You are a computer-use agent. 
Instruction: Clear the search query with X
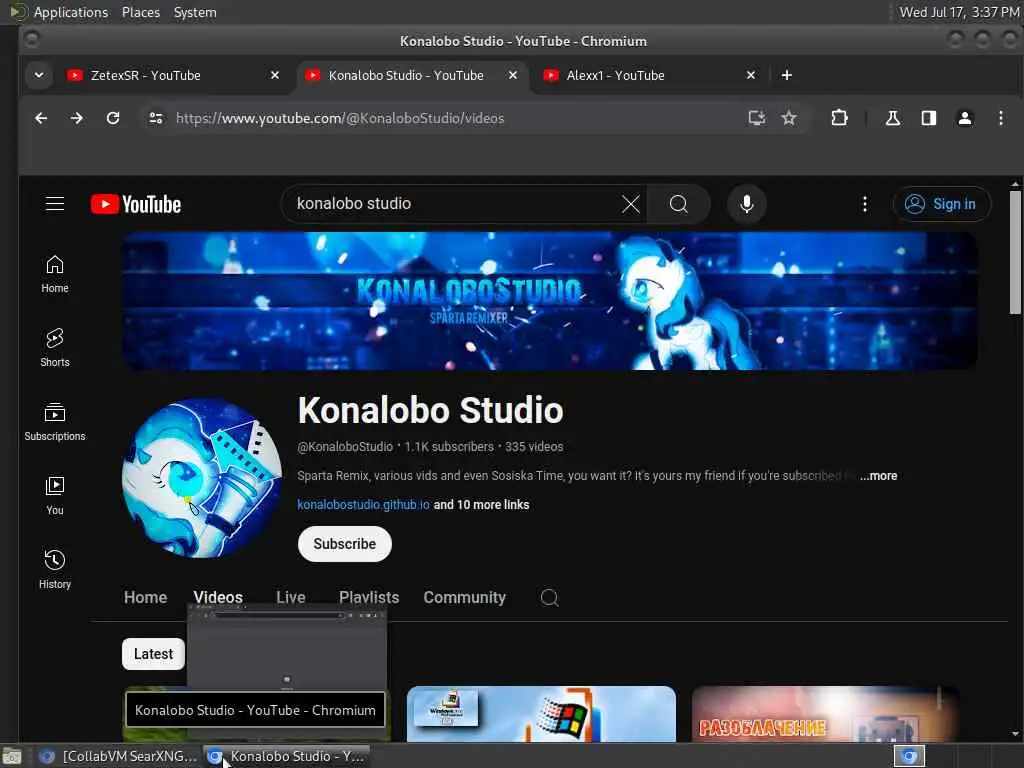tap(631, 204)
